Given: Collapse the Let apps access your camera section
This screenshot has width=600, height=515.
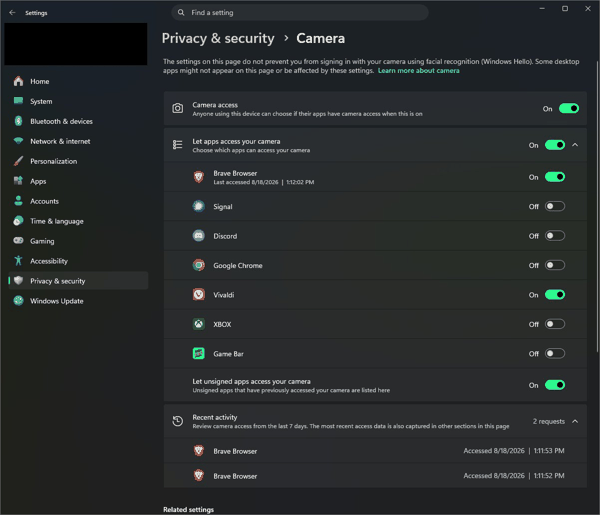Looking at the screenshot, I should (575, 145).
